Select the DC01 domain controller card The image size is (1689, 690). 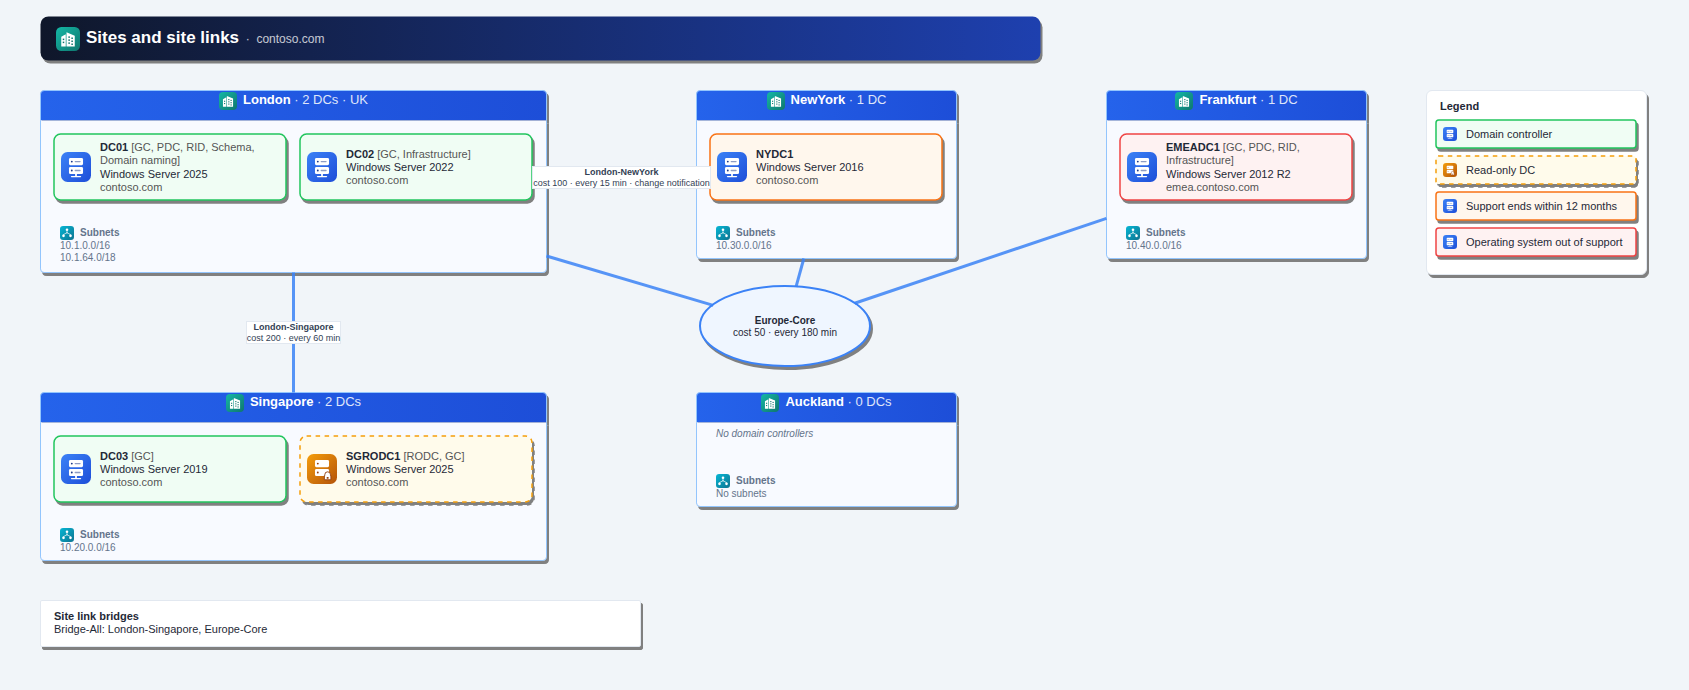(x=170, y=167)
